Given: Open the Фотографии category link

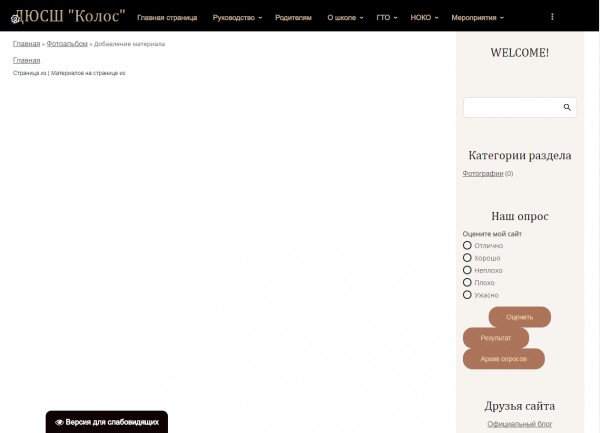Looking at the screenshot, I should click(483, 173).
